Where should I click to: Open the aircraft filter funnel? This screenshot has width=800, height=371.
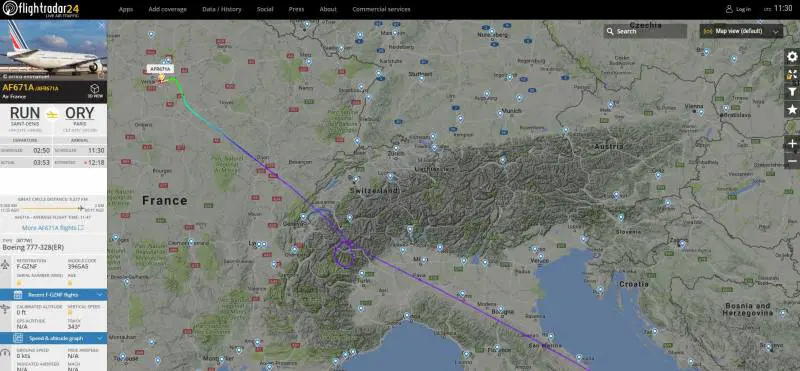792,92
